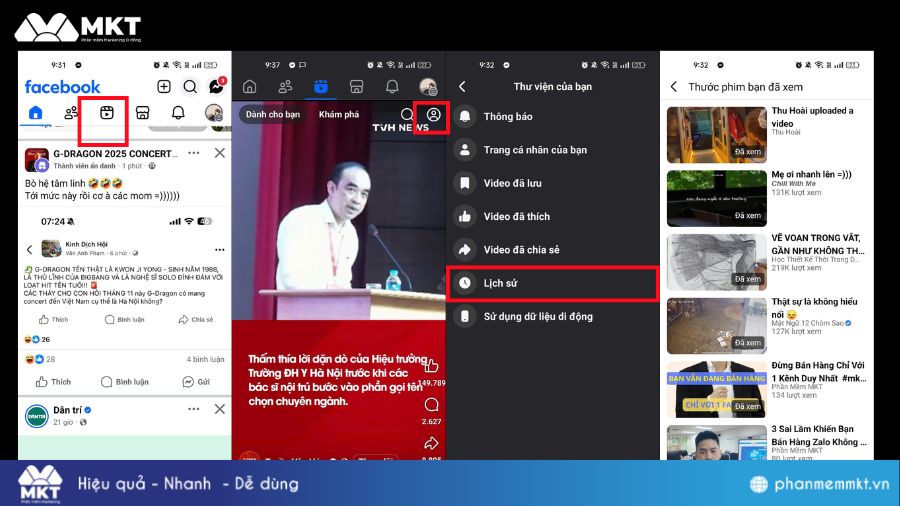Image resolution: width=900 pixels, height=506 pixels.
Task: Open options for the Dân trí post
Action: click(193, 409)
